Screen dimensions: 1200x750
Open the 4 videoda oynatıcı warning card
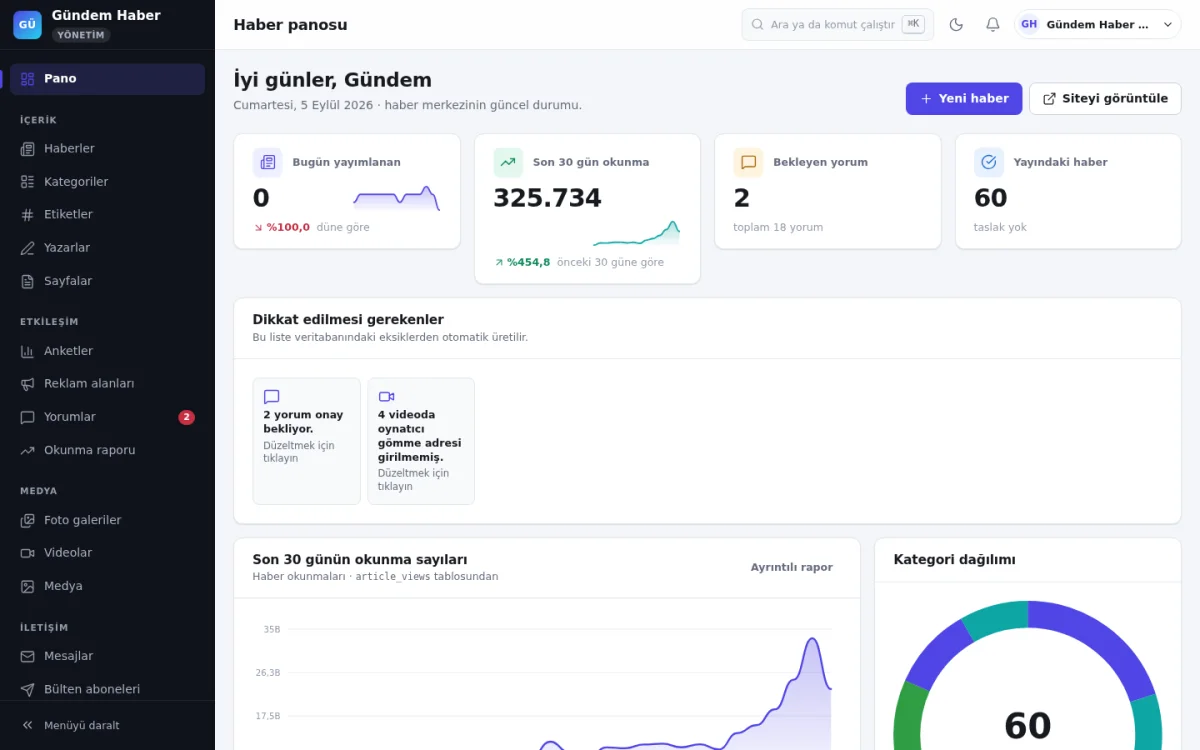click(421, 441)
